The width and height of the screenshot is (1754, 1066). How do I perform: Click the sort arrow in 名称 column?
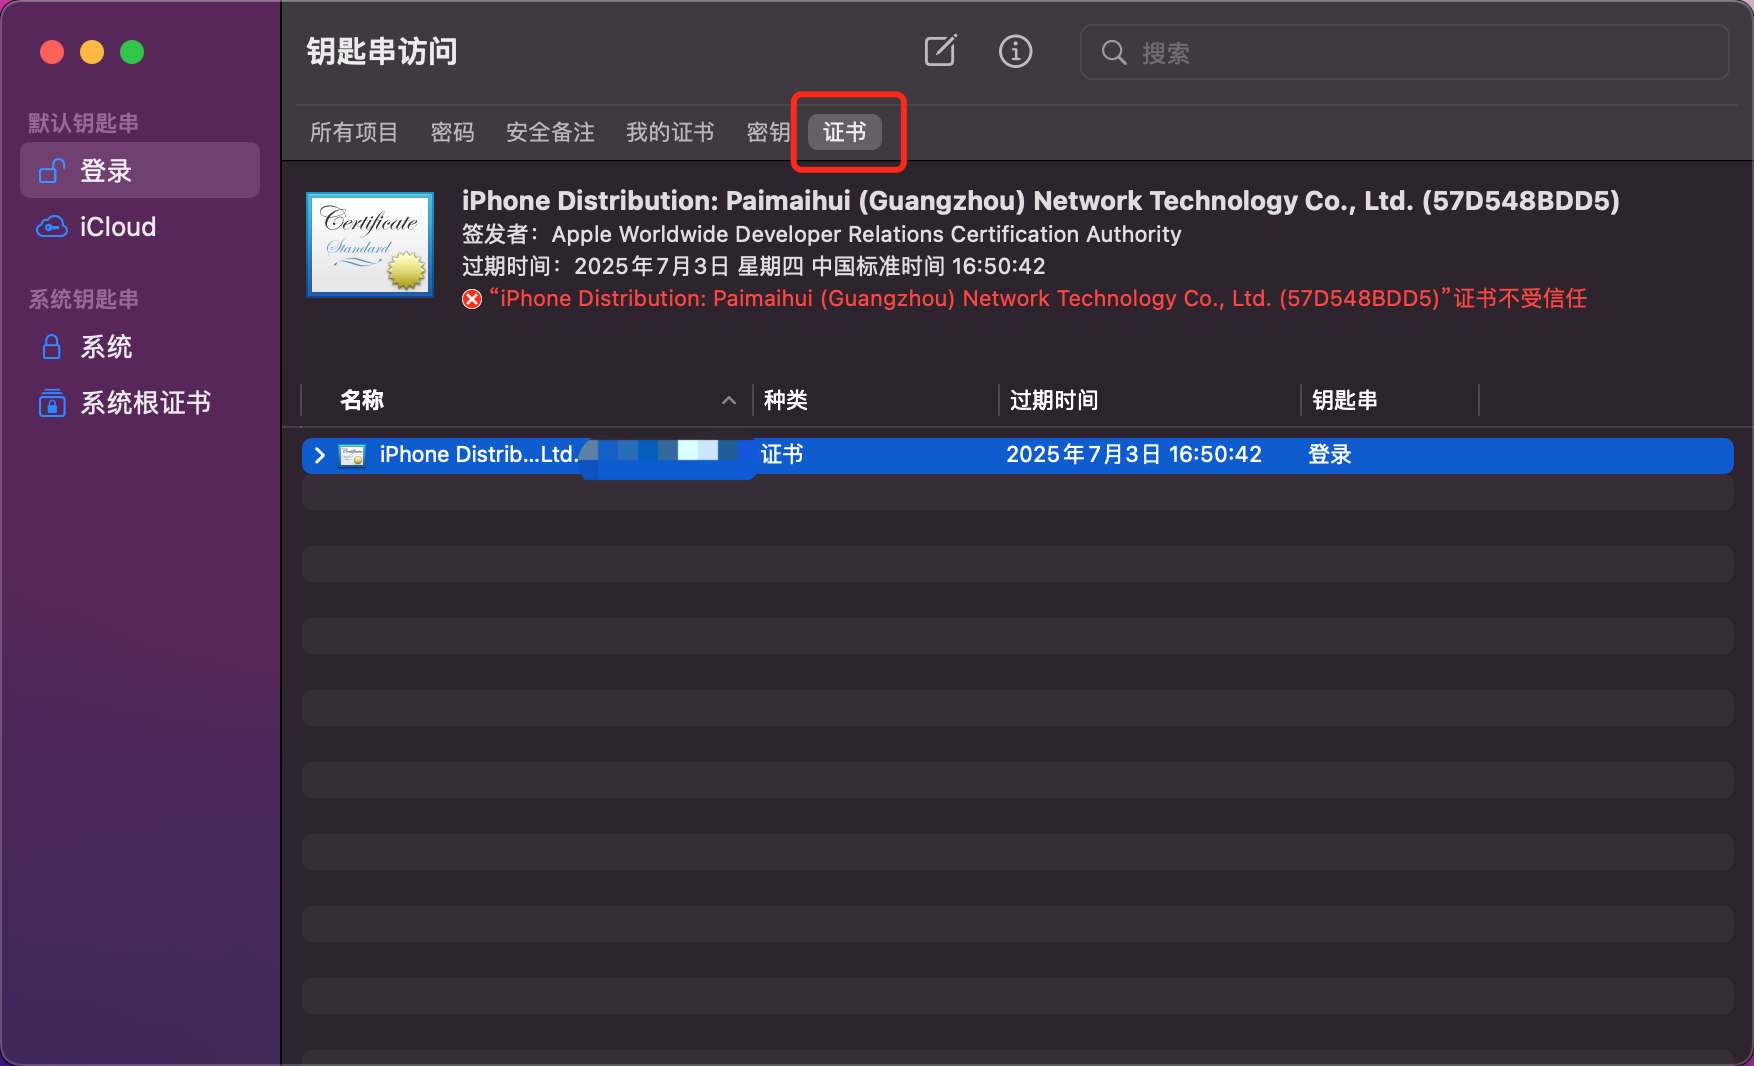[x=729, y=400]
